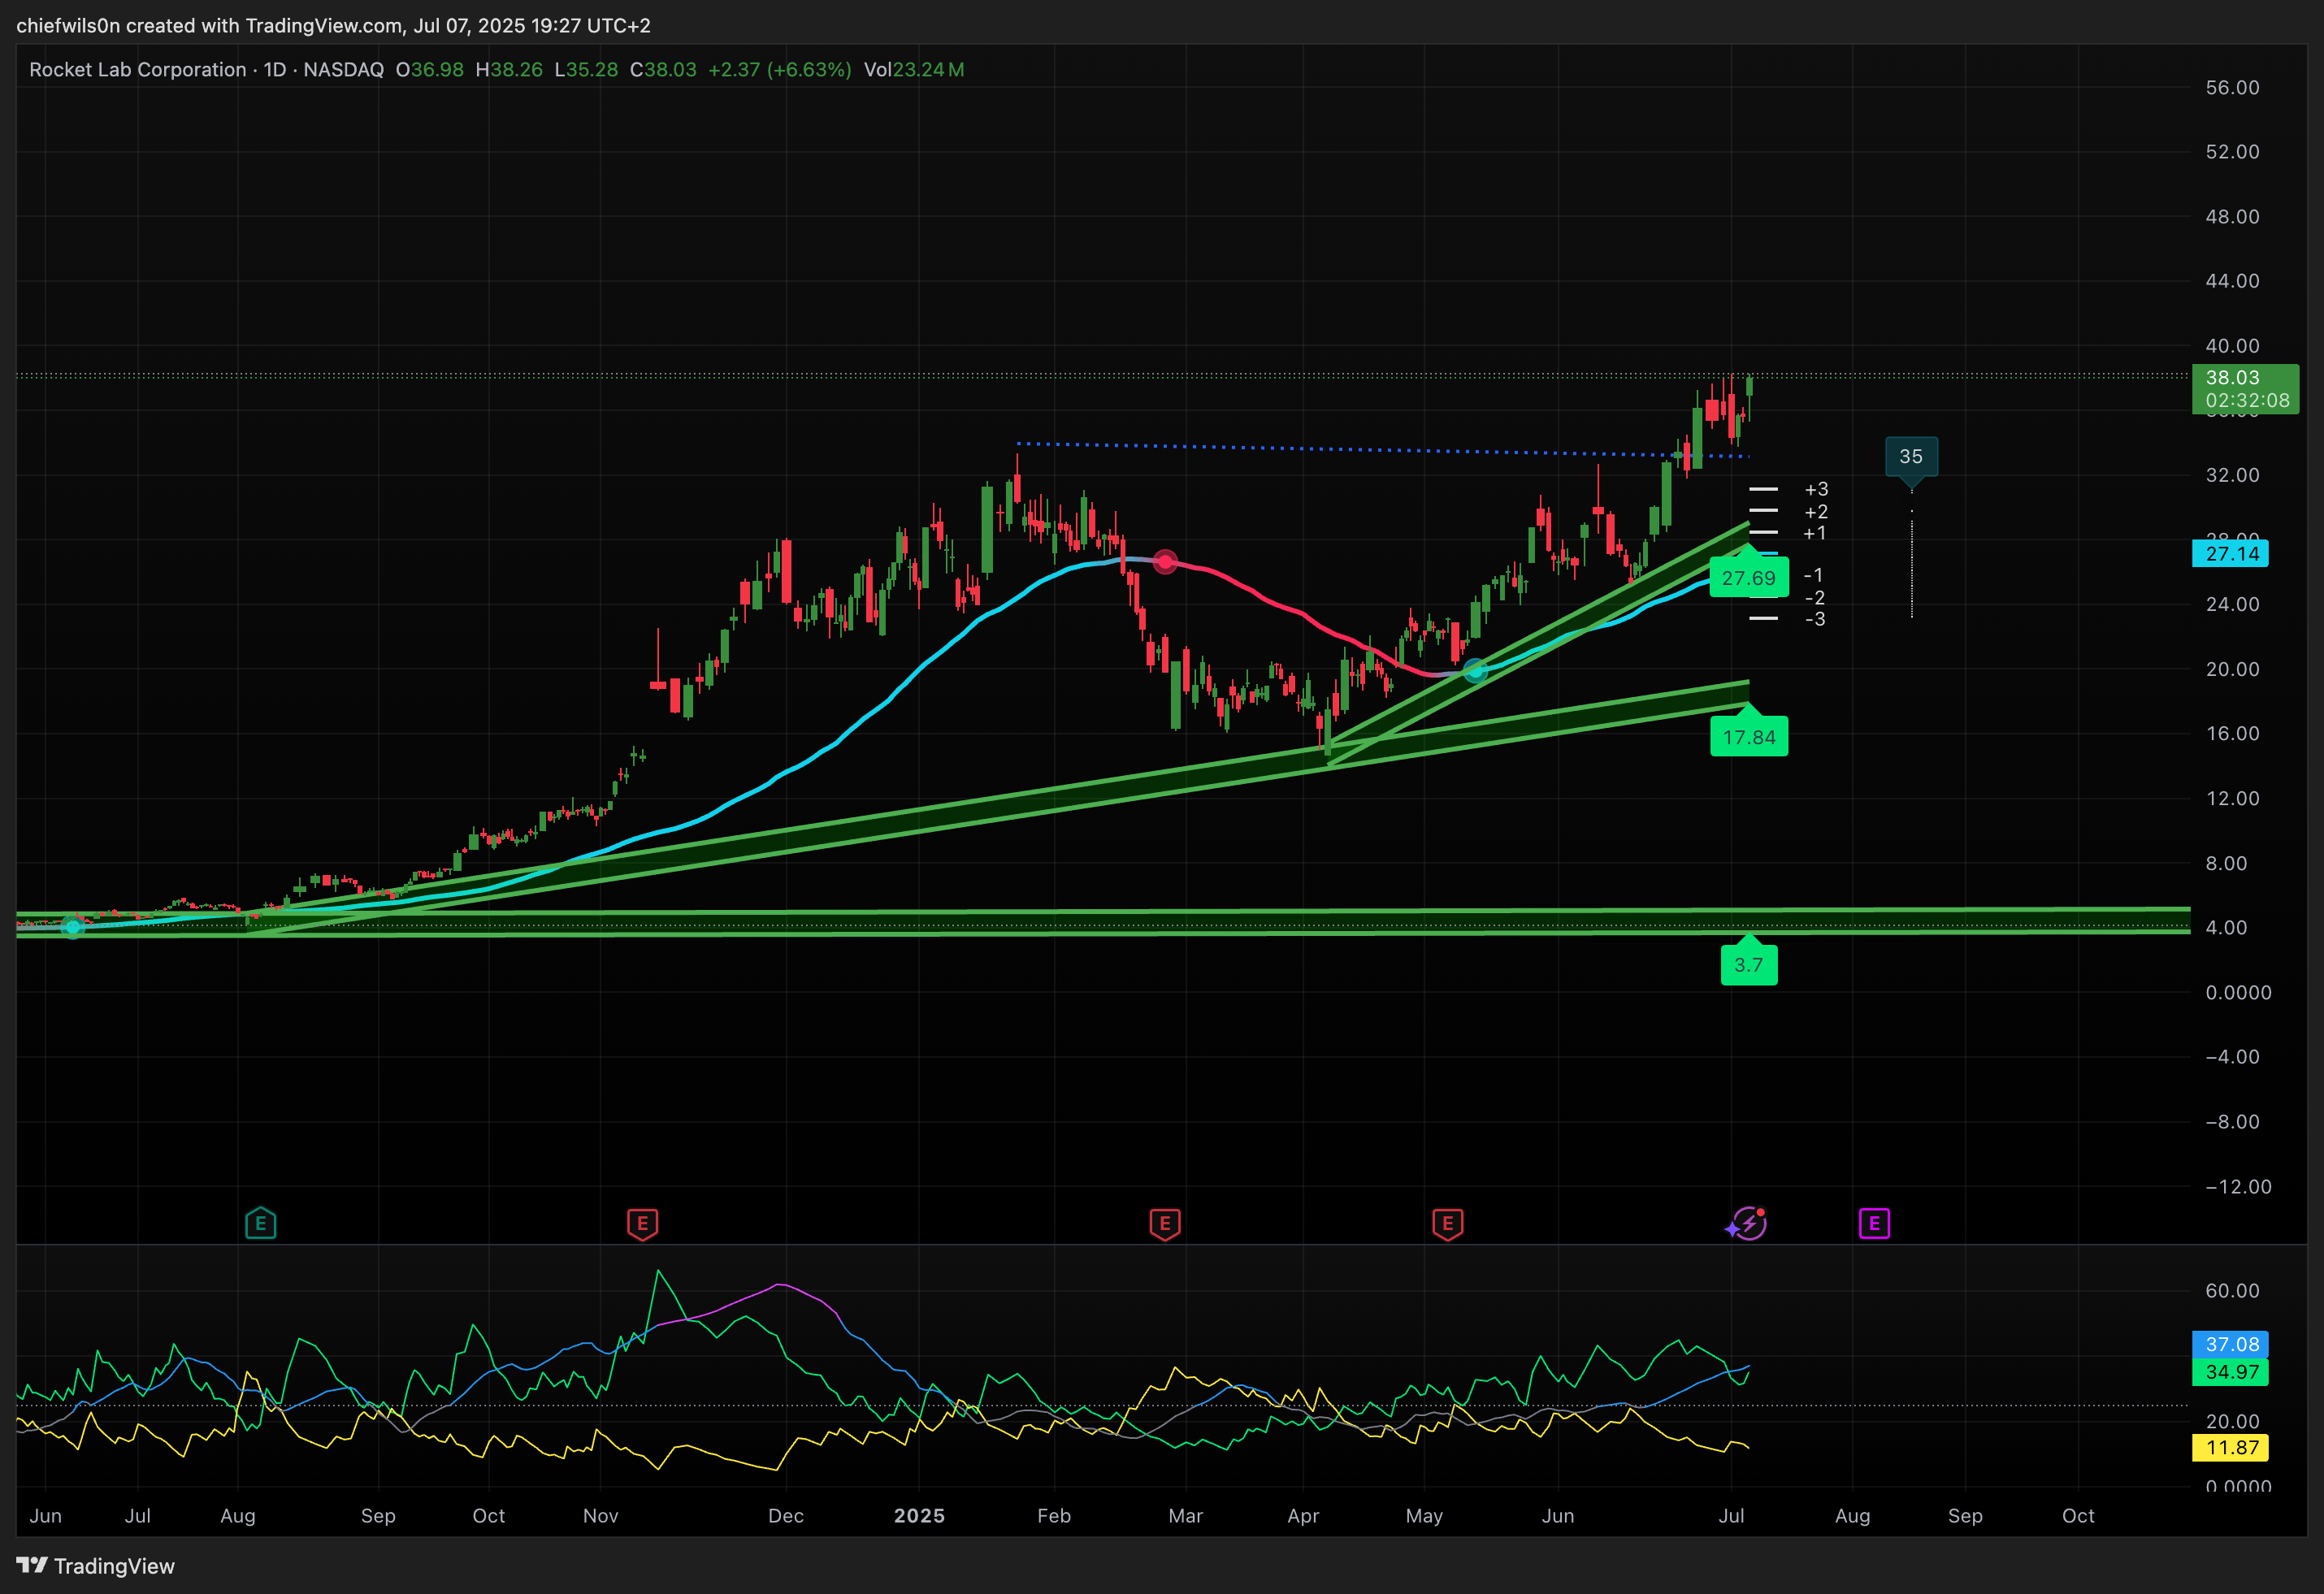Click the 56.00 price axis label
This screenshot has width=2324, height=1594.
(x=2232, y=88)
